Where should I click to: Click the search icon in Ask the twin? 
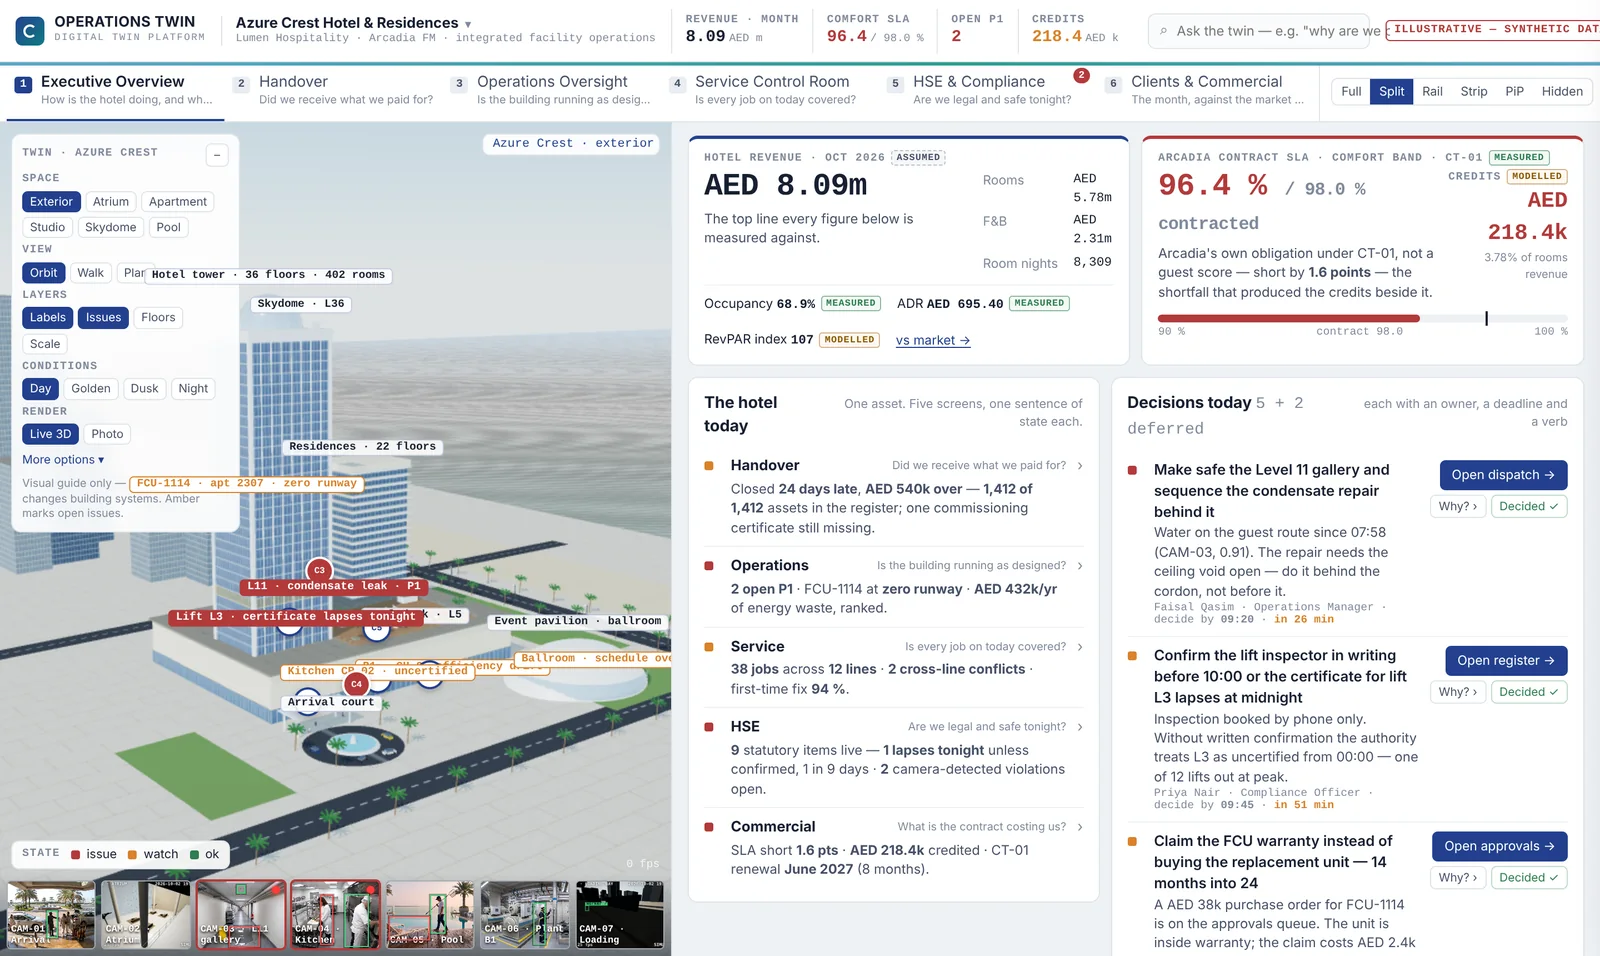[x=1163, y=31]
